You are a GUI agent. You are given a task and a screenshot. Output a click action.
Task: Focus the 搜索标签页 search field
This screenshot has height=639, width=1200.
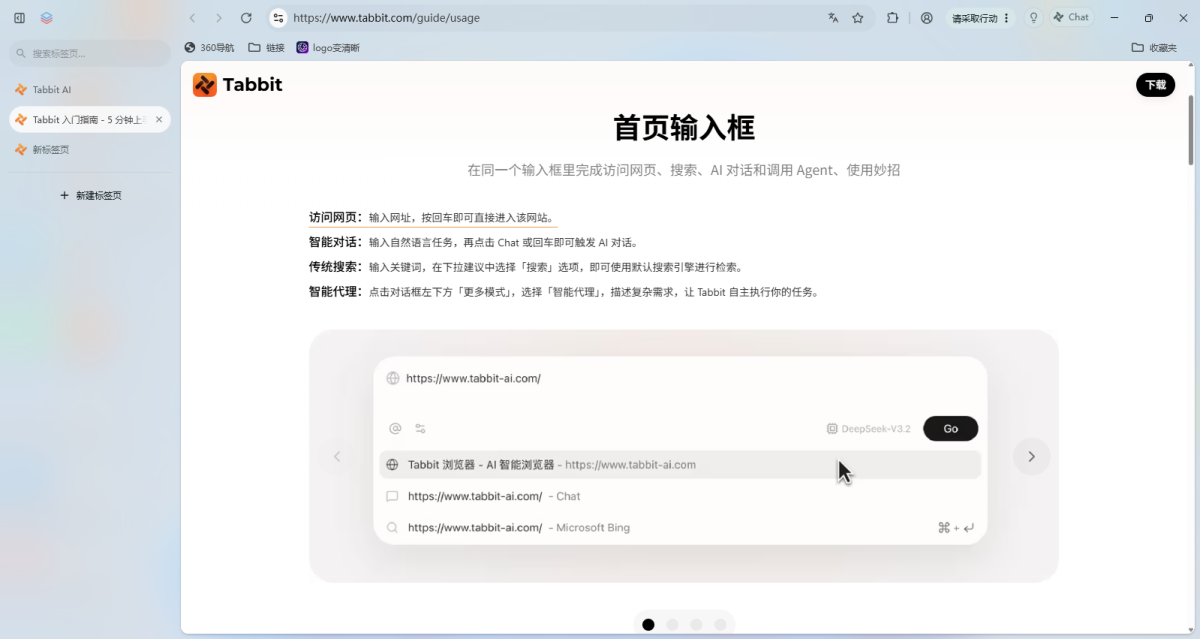(x=90, y=53)
